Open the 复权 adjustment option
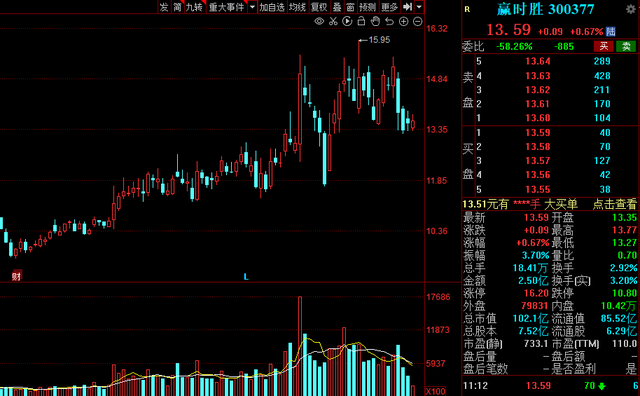Viewport: 640px width, 396px height. pyautogui.click(x=319, y=7)
